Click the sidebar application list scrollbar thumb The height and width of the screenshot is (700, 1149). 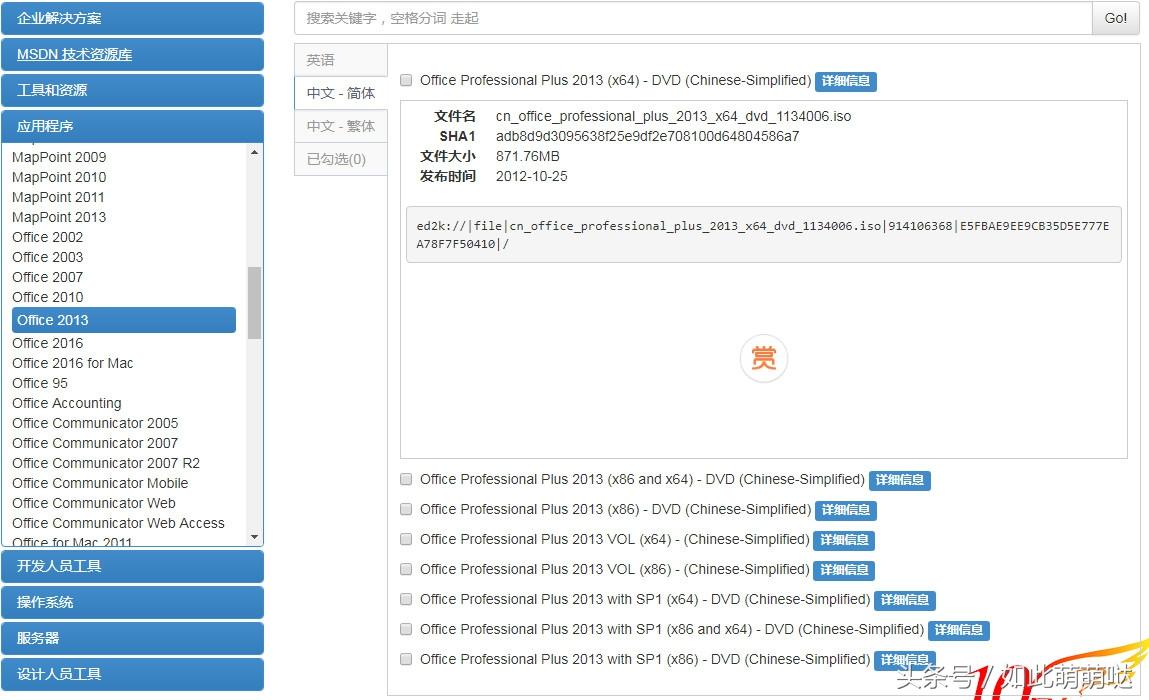[x=254, y=303]
